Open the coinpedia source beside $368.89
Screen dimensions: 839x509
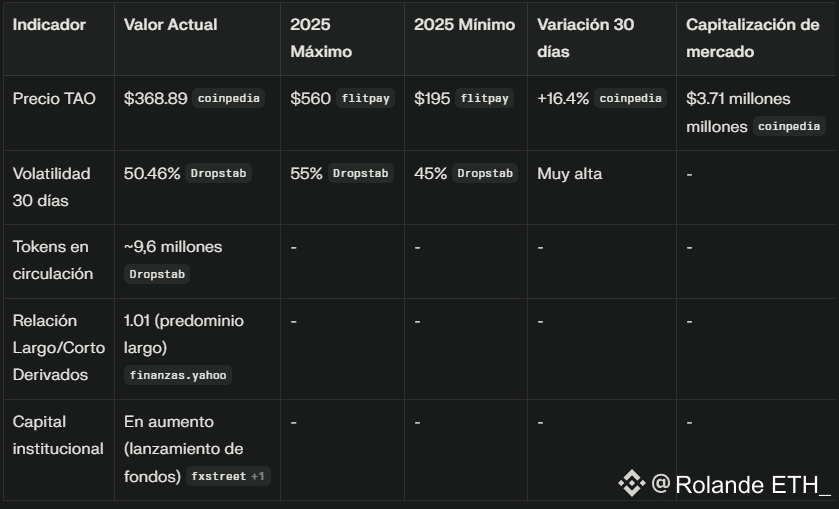click(229, 99)
